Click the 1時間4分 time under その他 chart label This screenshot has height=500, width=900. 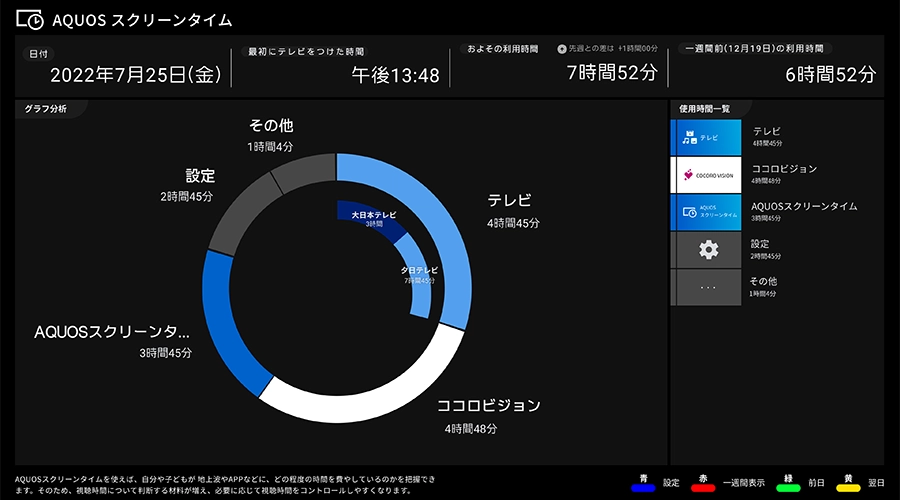[270, 147]
